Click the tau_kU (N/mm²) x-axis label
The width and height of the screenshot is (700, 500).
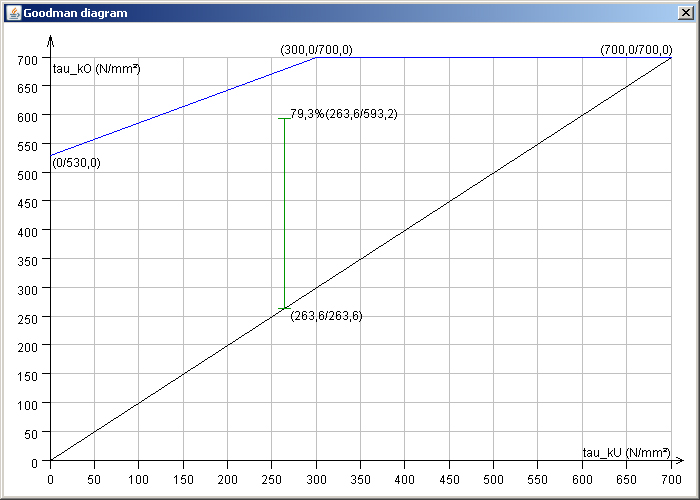pyautogui.click(x=626, y=452)
